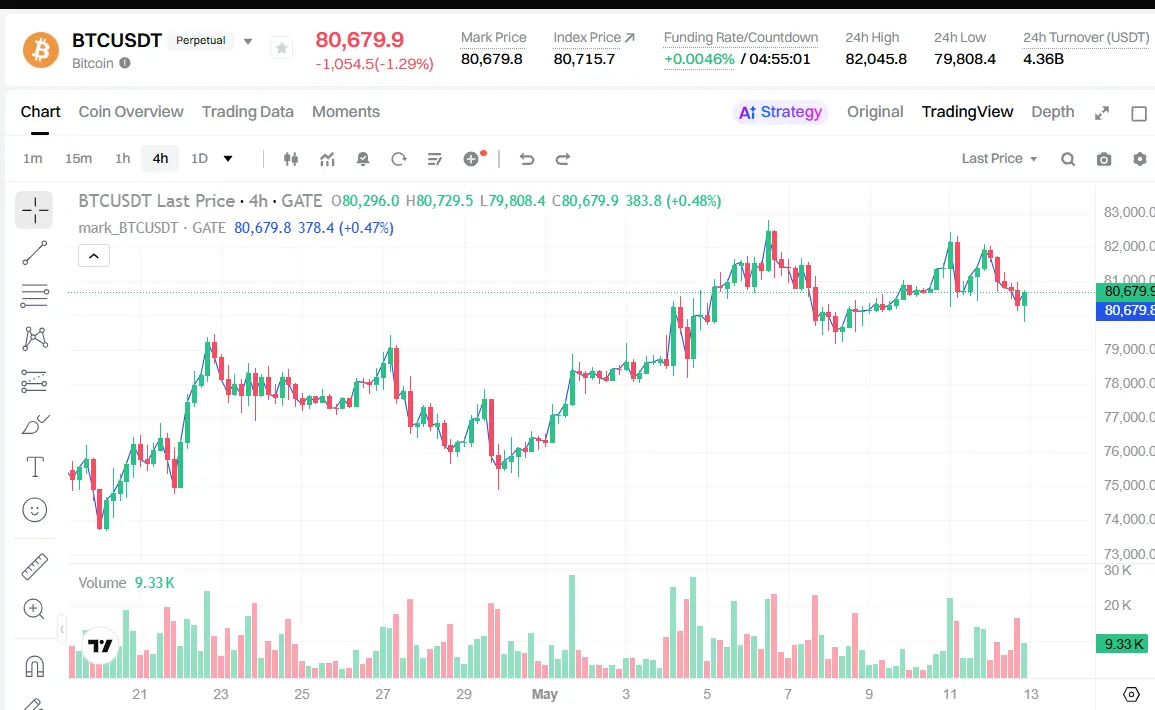Click the 9.33 K volume axis label
This screenshot has height=710, width=1155.
click(x=1123, y=644)
